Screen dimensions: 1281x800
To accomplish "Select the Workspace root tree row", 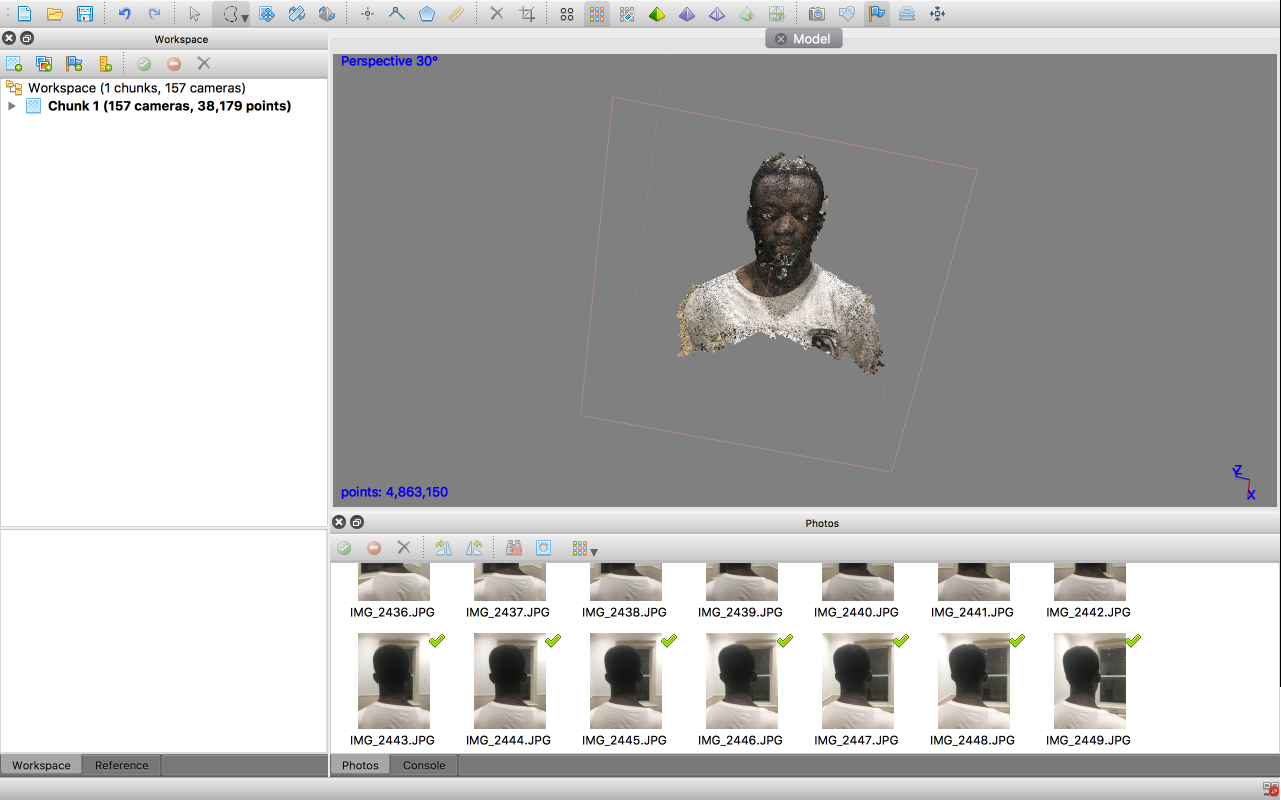I will [136, 88].
